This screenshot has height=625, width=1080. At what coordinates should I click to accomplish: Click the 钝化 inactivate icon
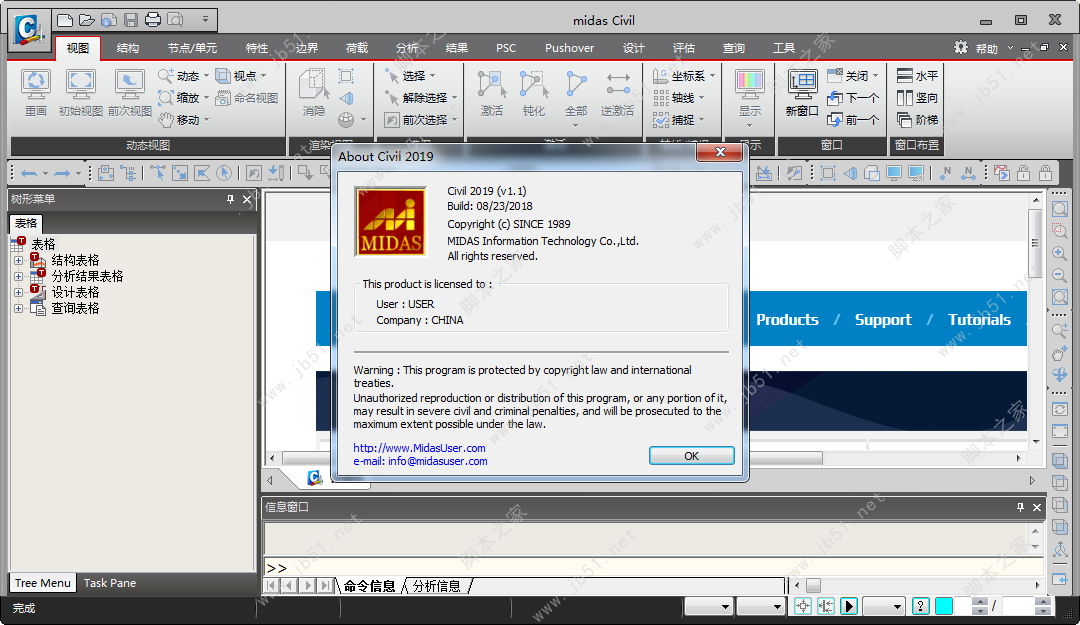pyautogui.click(x=534, y=92)
